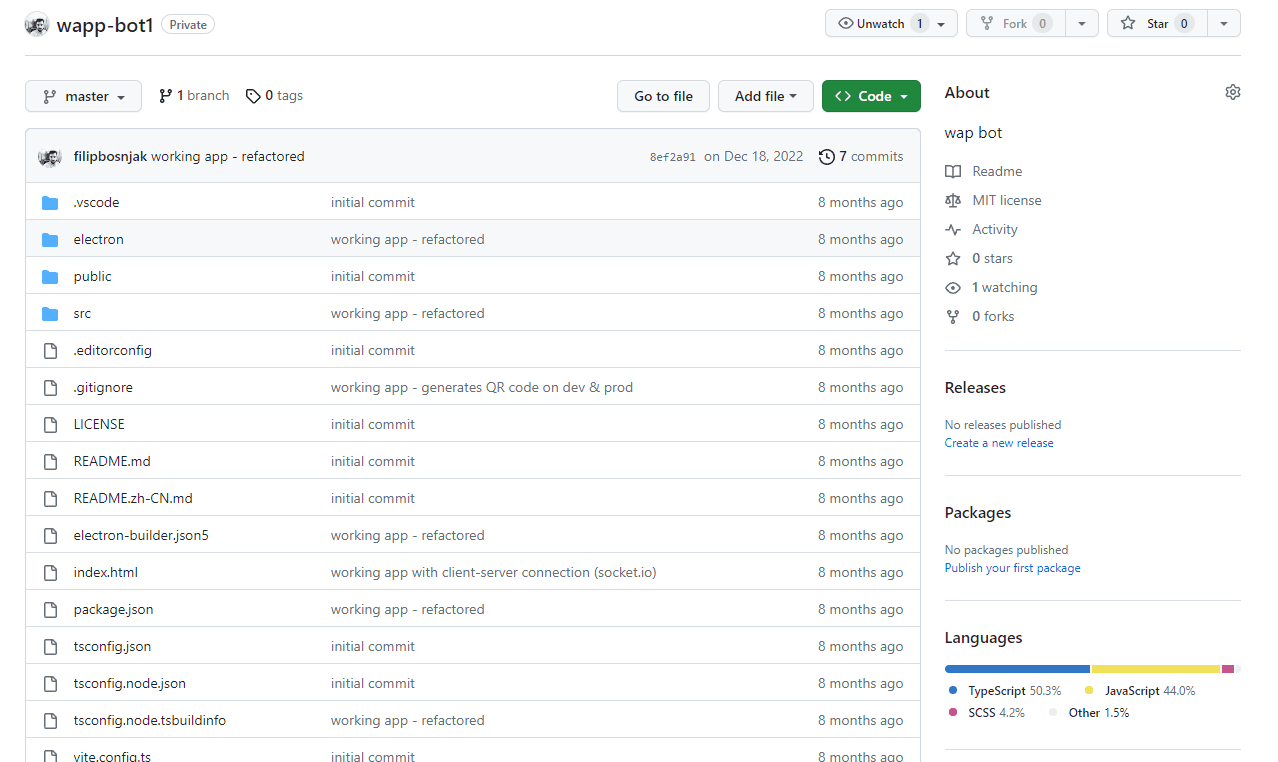Screen dimensions: 1278x762
Task: Click Create a new release link
Action: [x=999, y=443]
